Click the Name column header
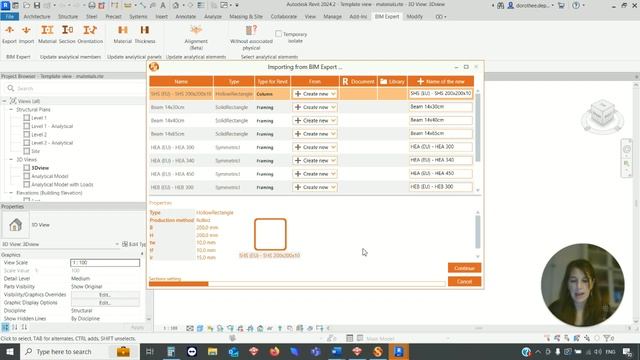The image size is (640, 360). [181, 82]
